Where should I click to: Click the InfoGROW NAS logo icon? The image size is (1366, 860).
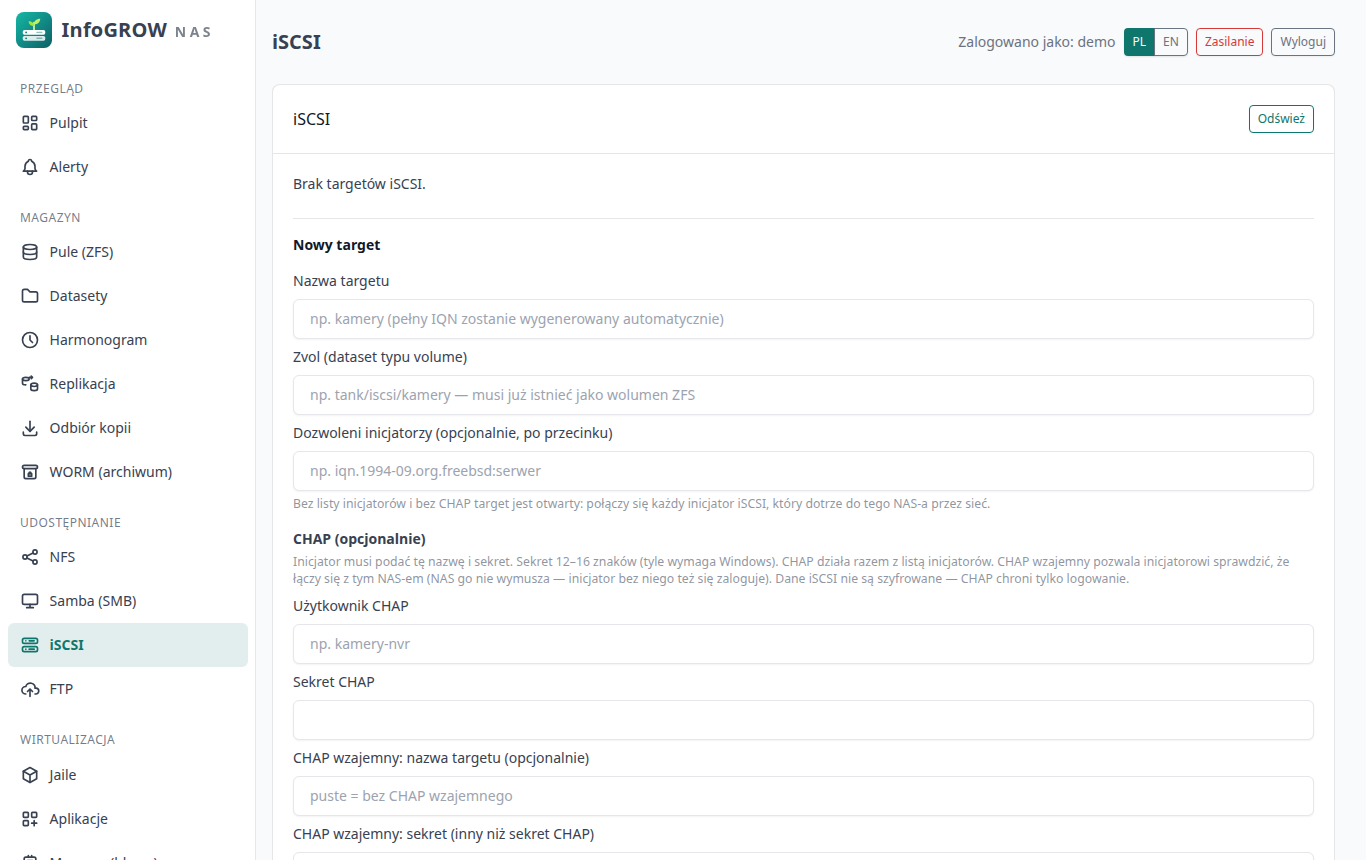click(x=34, y=30)
